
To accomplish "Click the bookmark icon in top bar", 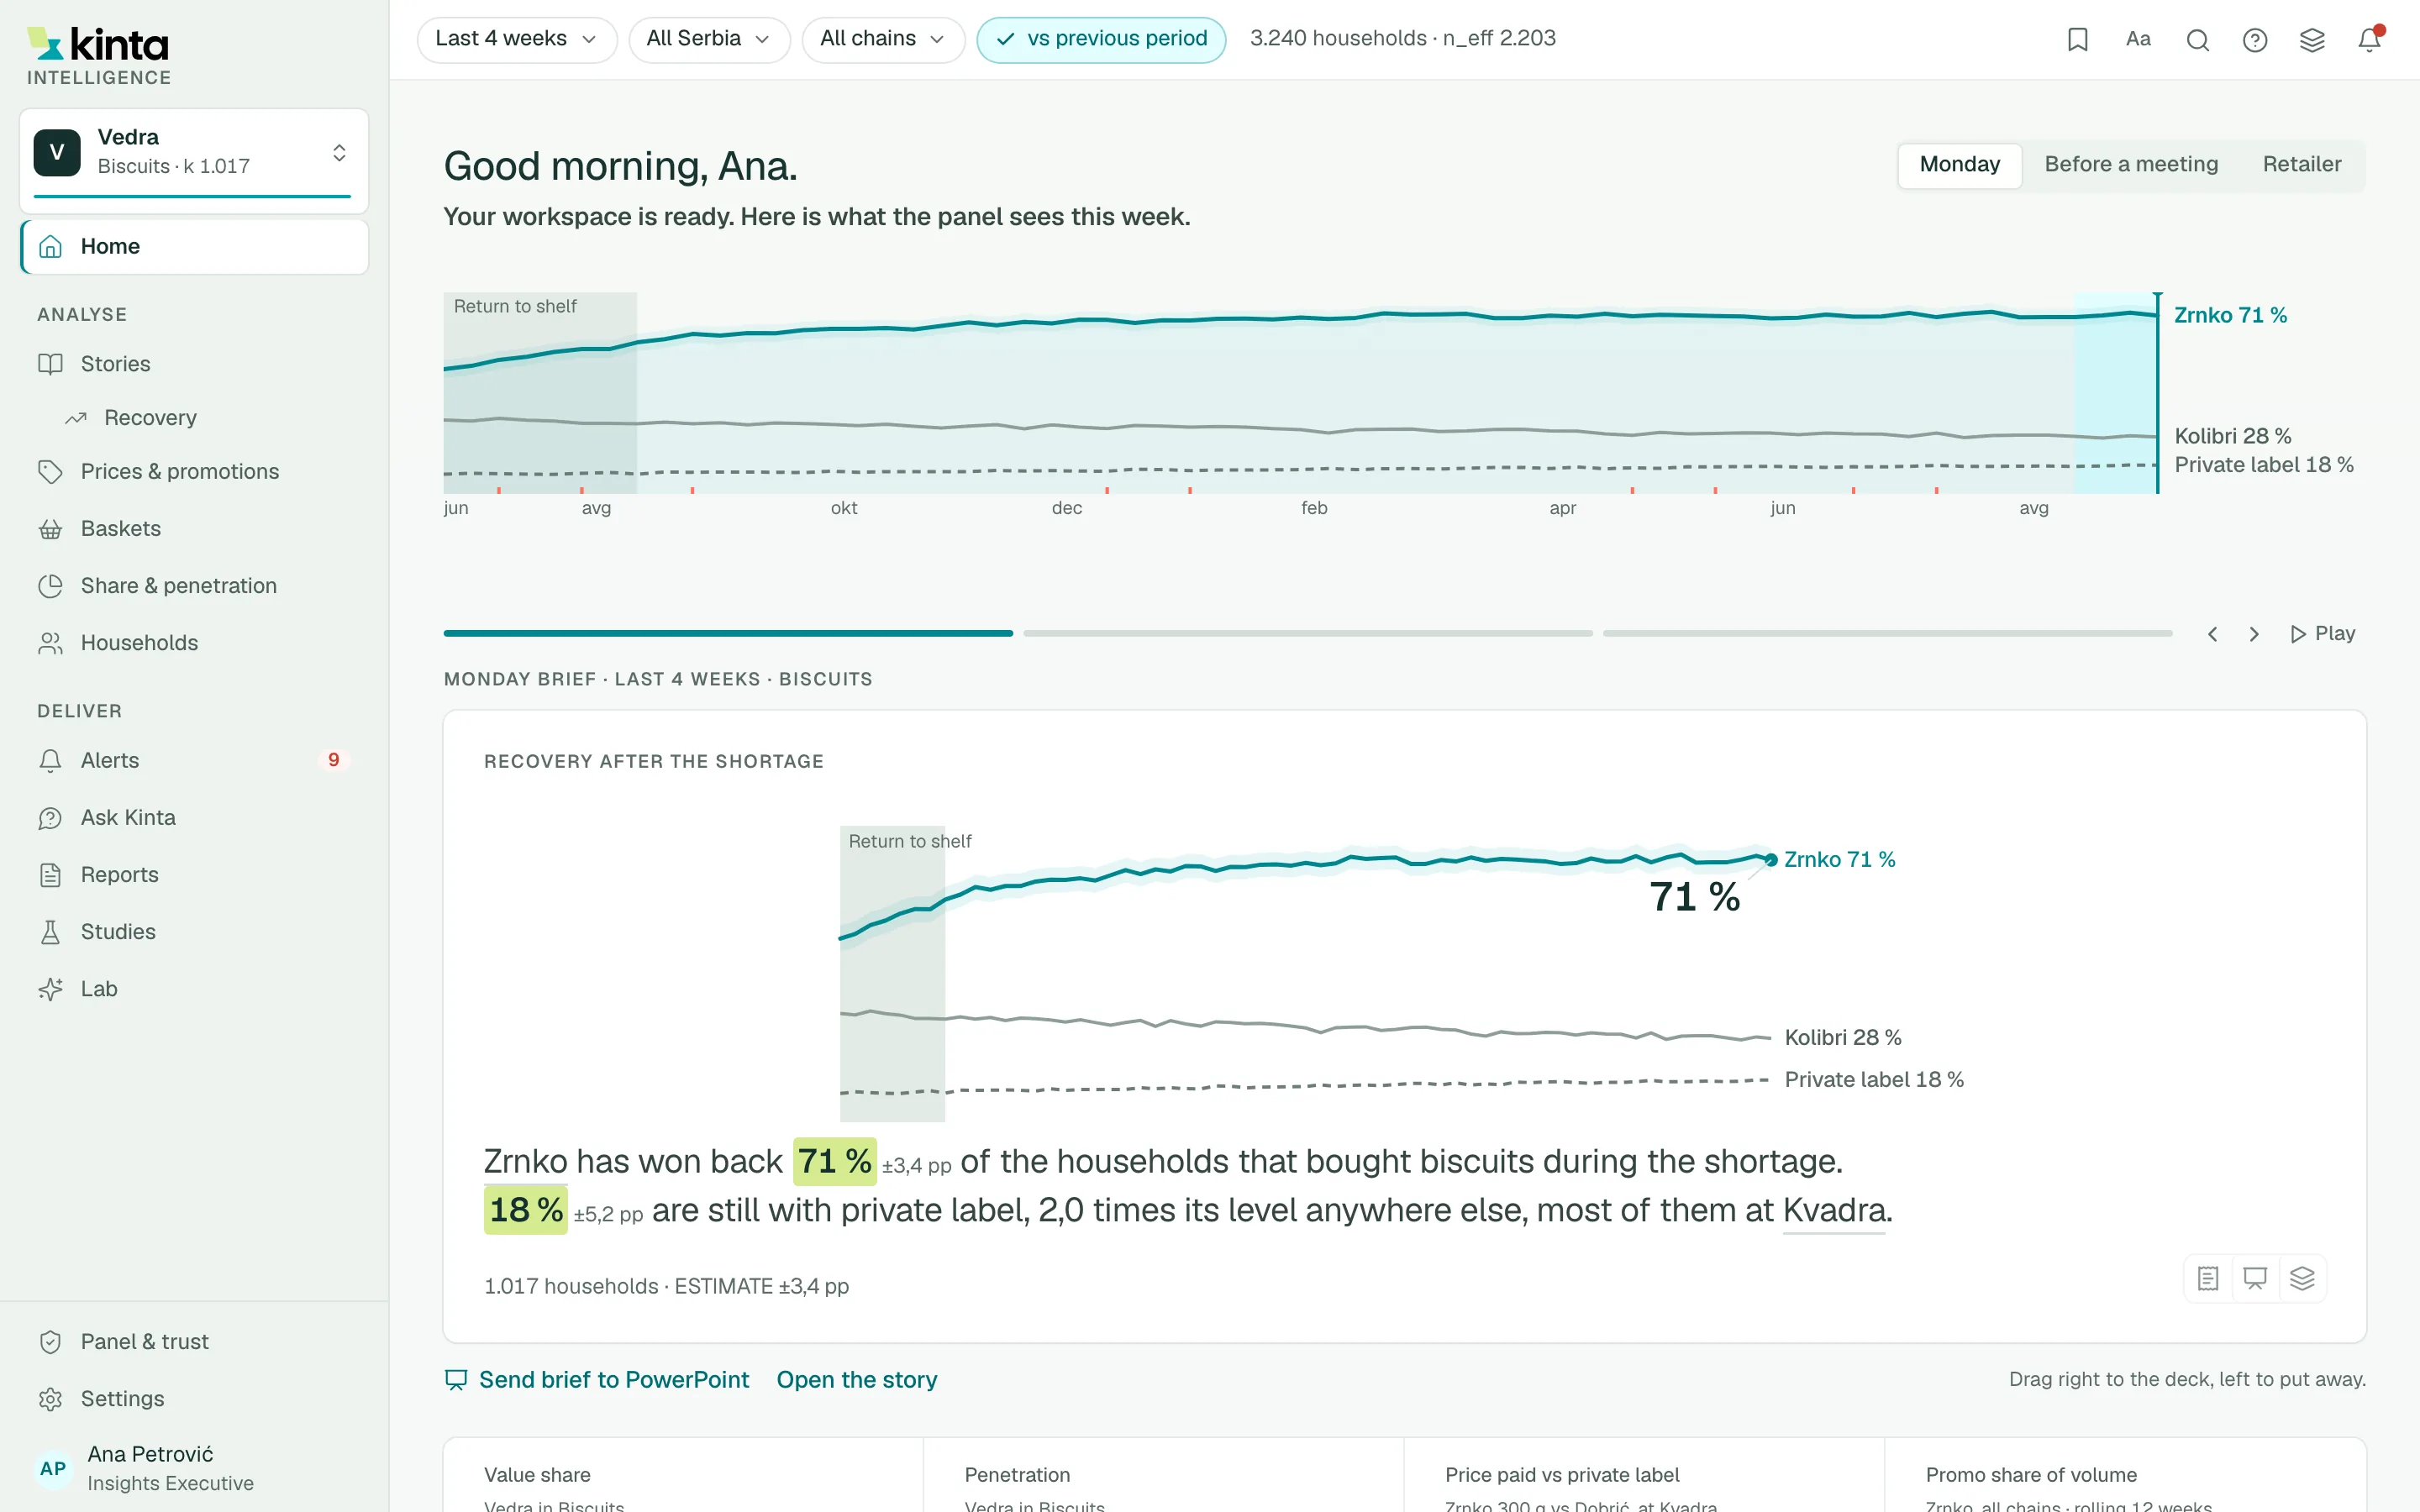I will pyautogui.click(x=2077, y=39).
